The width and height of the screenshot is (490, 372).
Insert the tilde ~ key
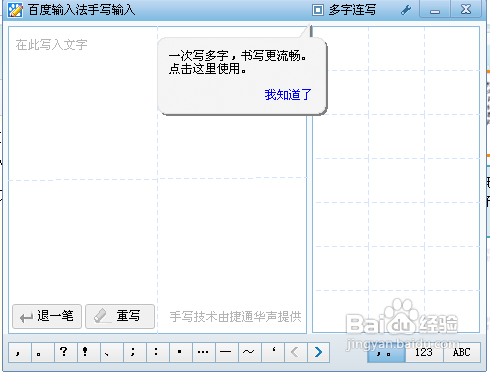(250, 352)
